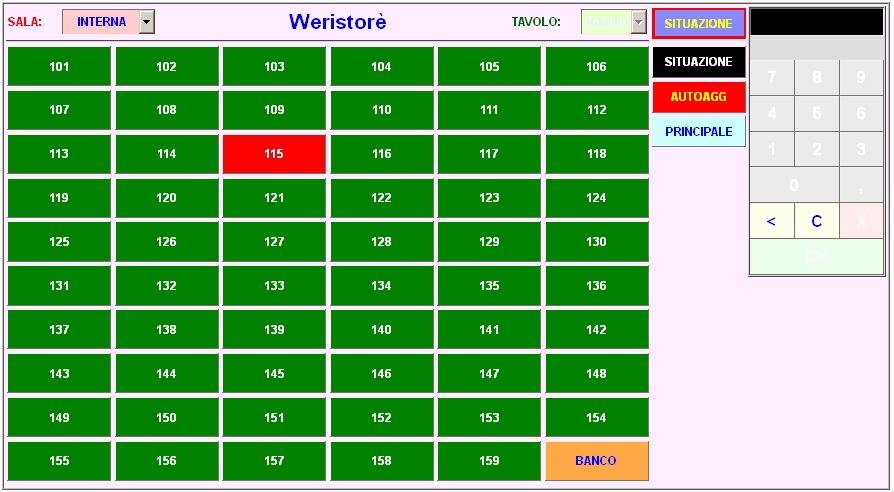This screenshot has width=894, height=492.
Task: Choose table 118
Action: 596,154
